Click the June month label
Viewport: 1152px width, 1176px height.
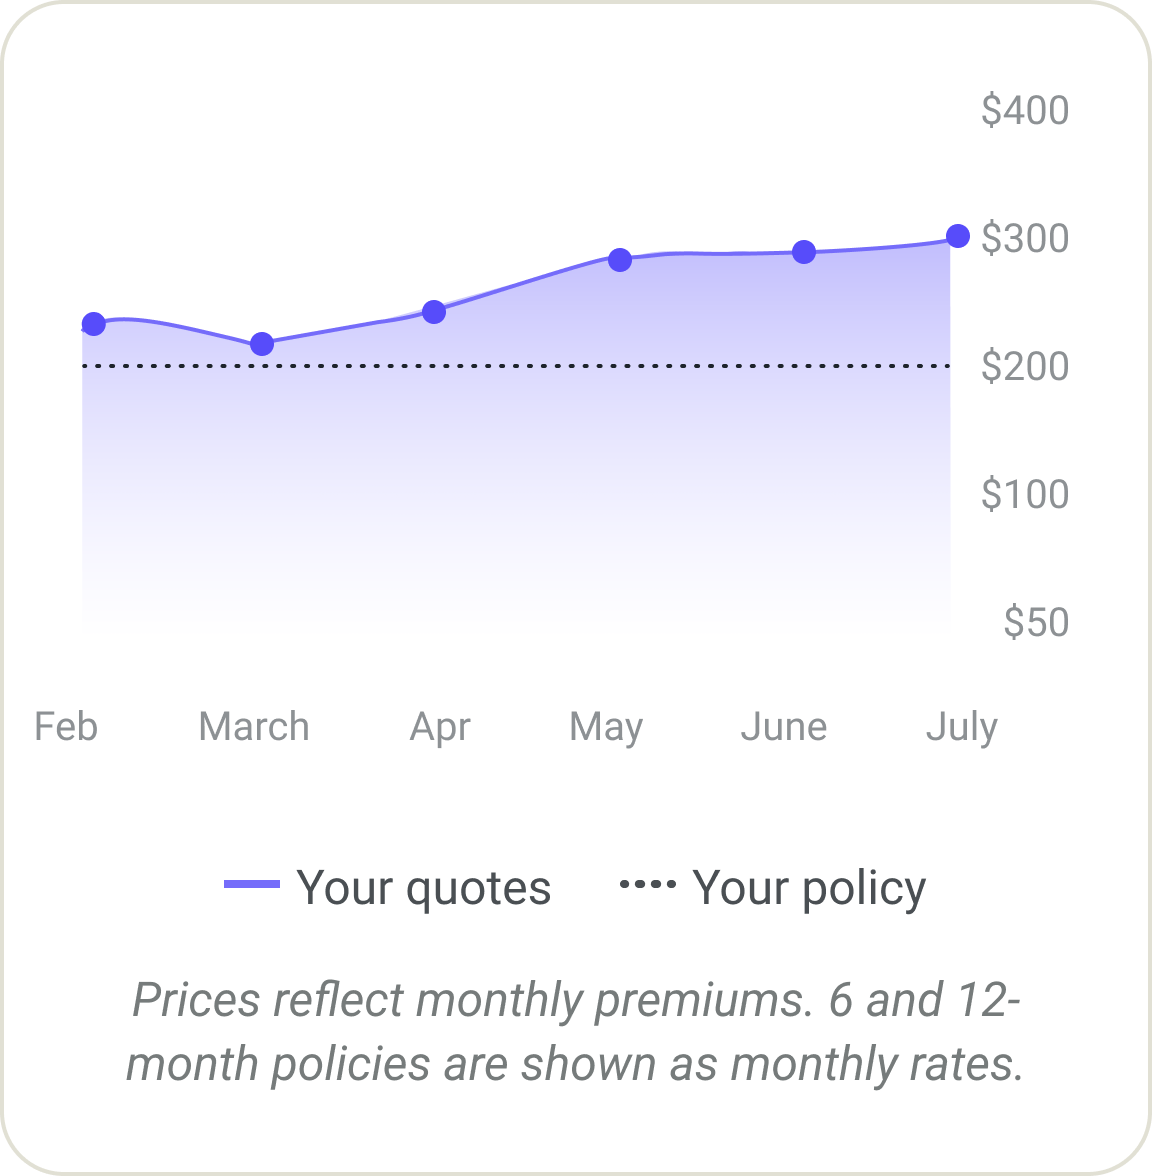(x=784, y=727)
